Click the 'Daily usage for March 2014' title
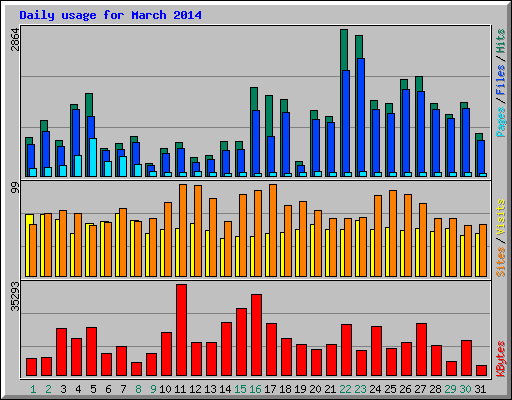512x400 pixels. [x=110, y=15]
